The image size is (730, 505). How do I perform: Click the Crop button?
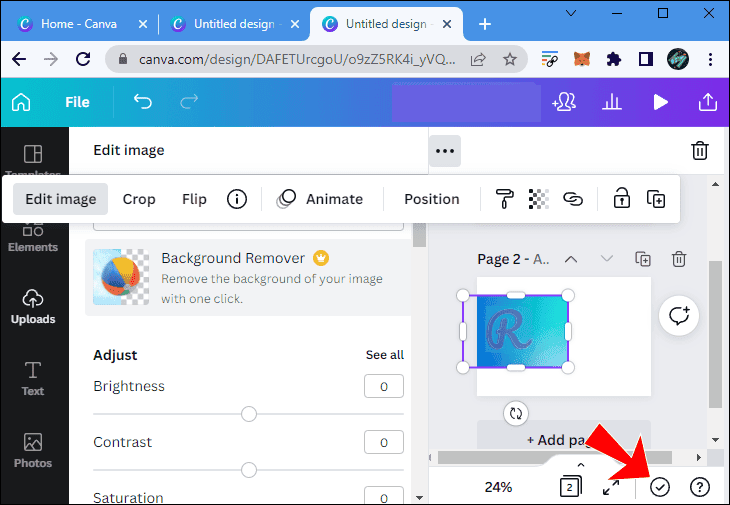point(139,199)
